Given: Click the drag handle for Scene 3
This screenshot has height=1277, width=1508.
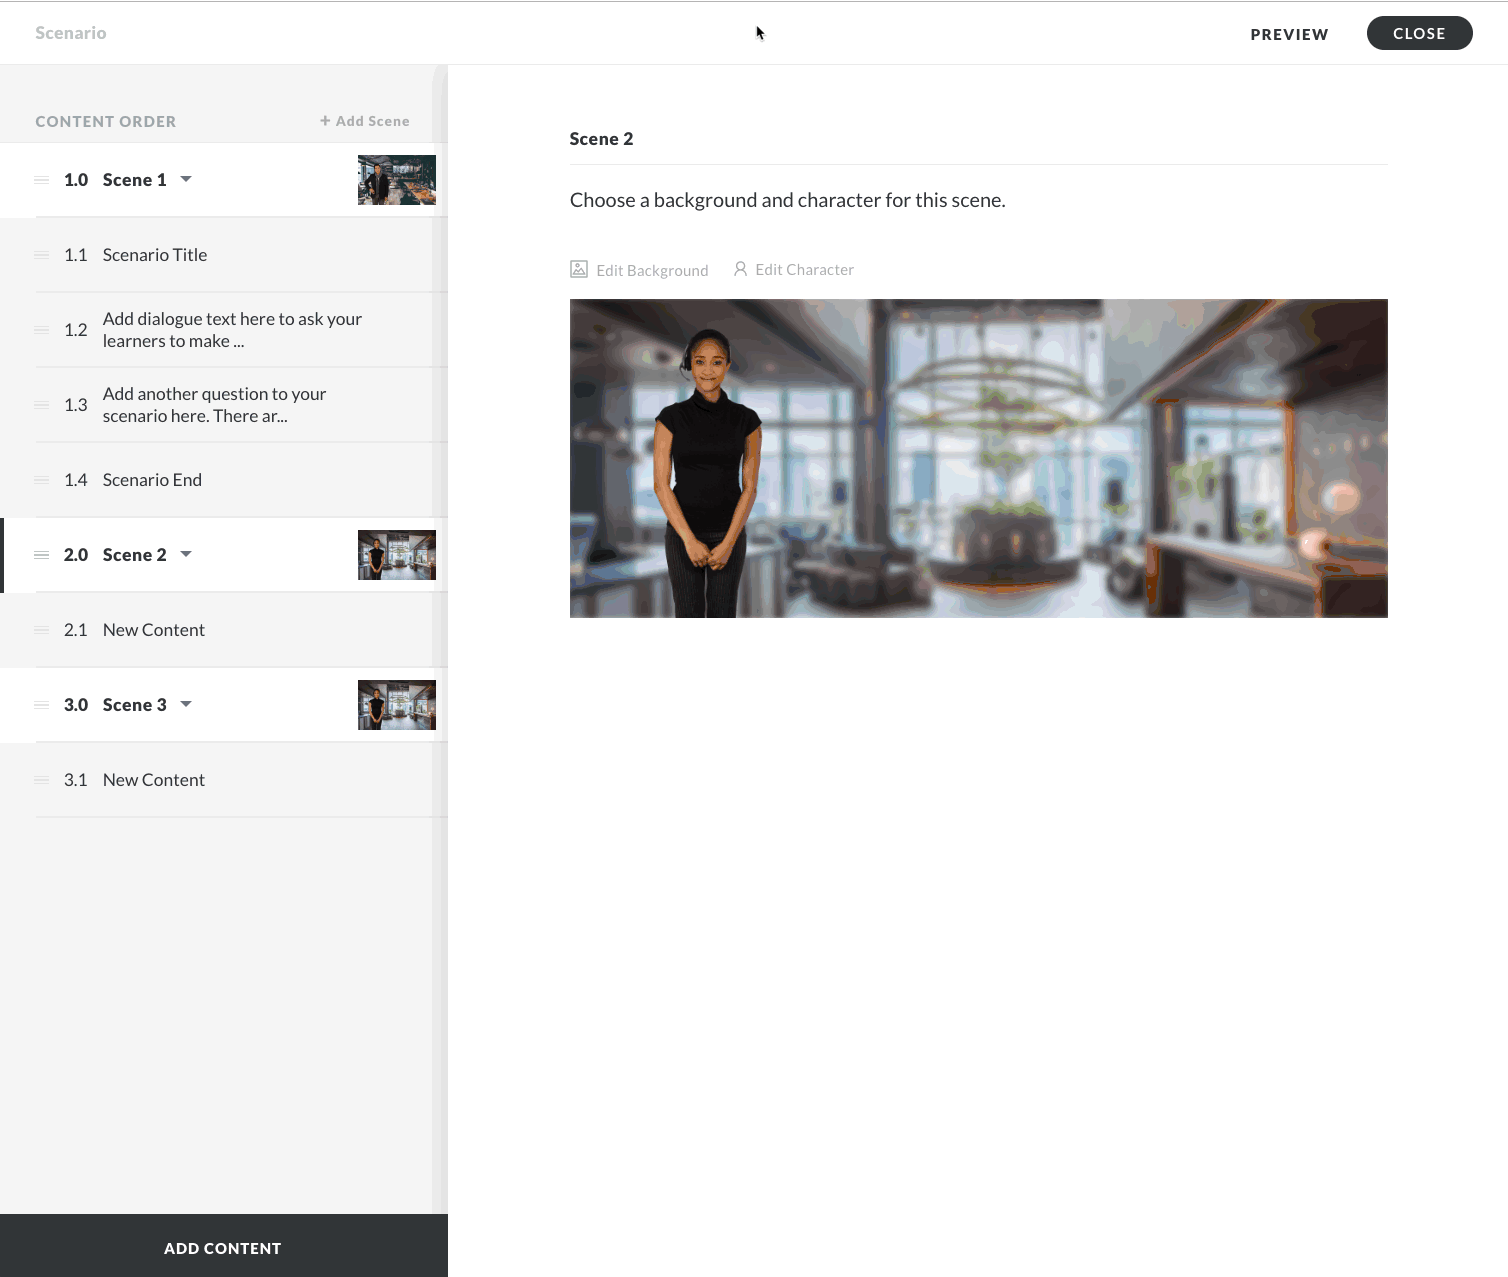Looking at the screenshot, I should point(42,705).
